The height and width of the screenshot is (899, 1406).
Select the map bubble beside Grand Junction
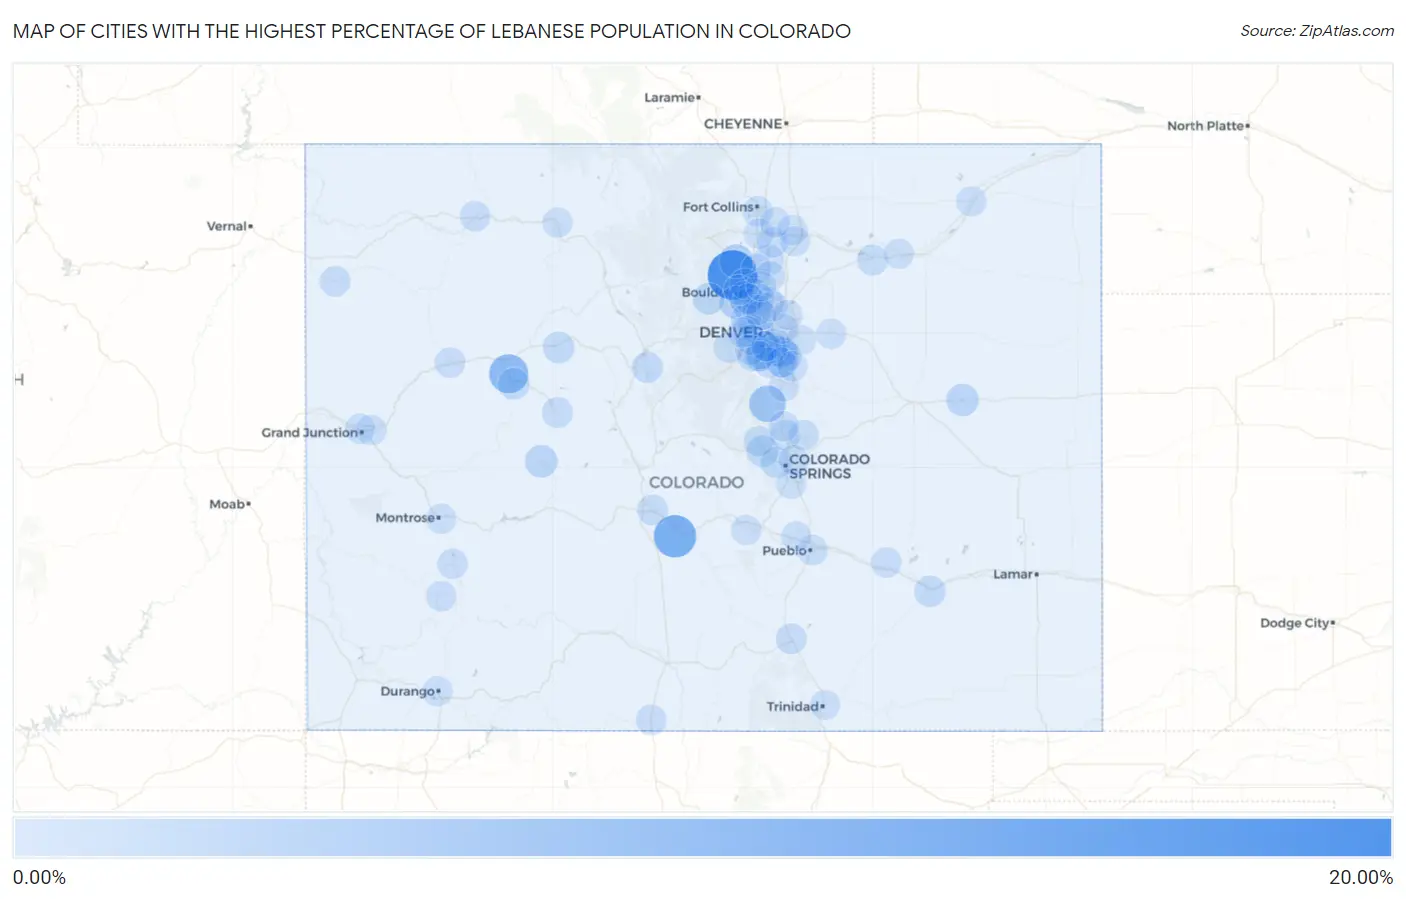tap(371, 430)
